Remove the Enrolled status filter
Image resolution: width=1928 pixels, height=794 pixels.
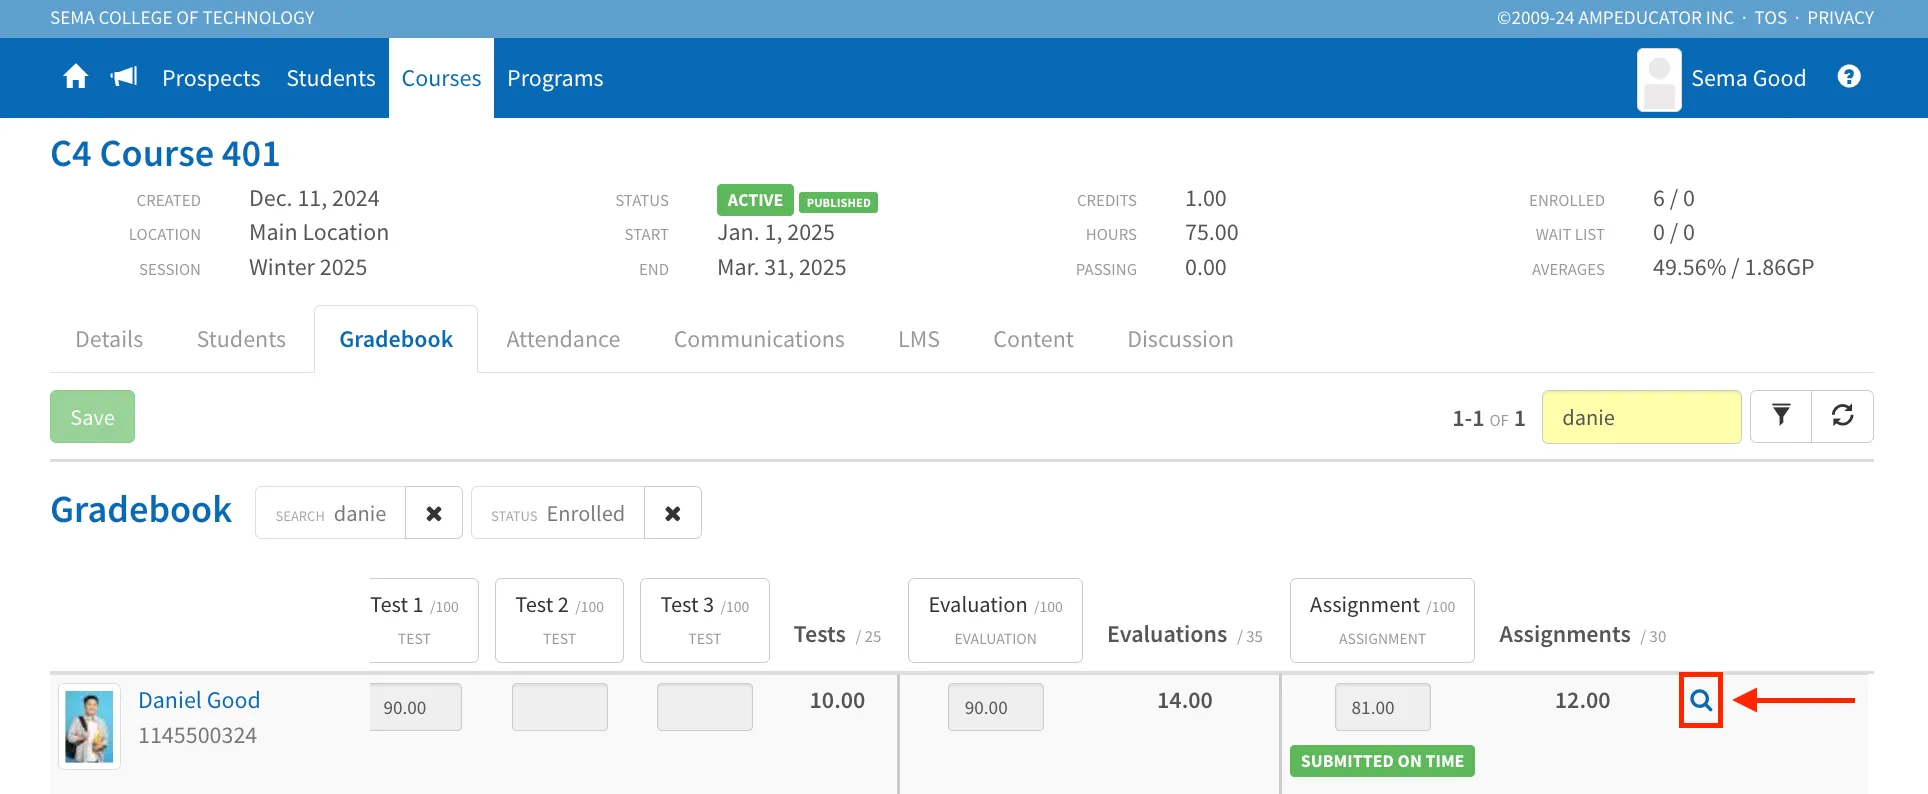(673, 513)
